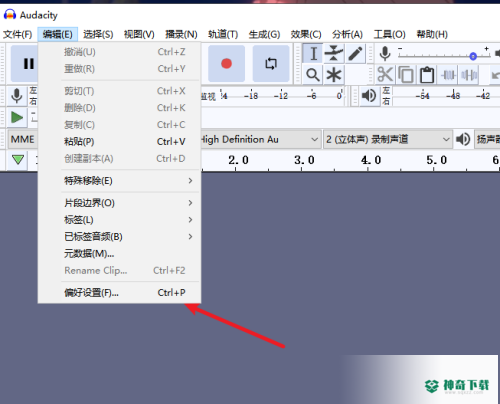Toggle the Loop playback button
This screenshot has width=500, height=404.
coord(271,63)
